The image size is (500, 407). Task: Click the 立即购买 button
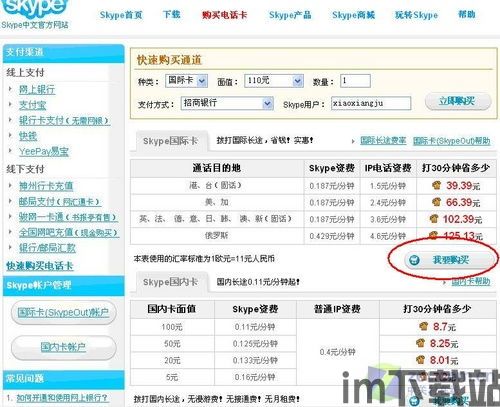tap(458, 101)
